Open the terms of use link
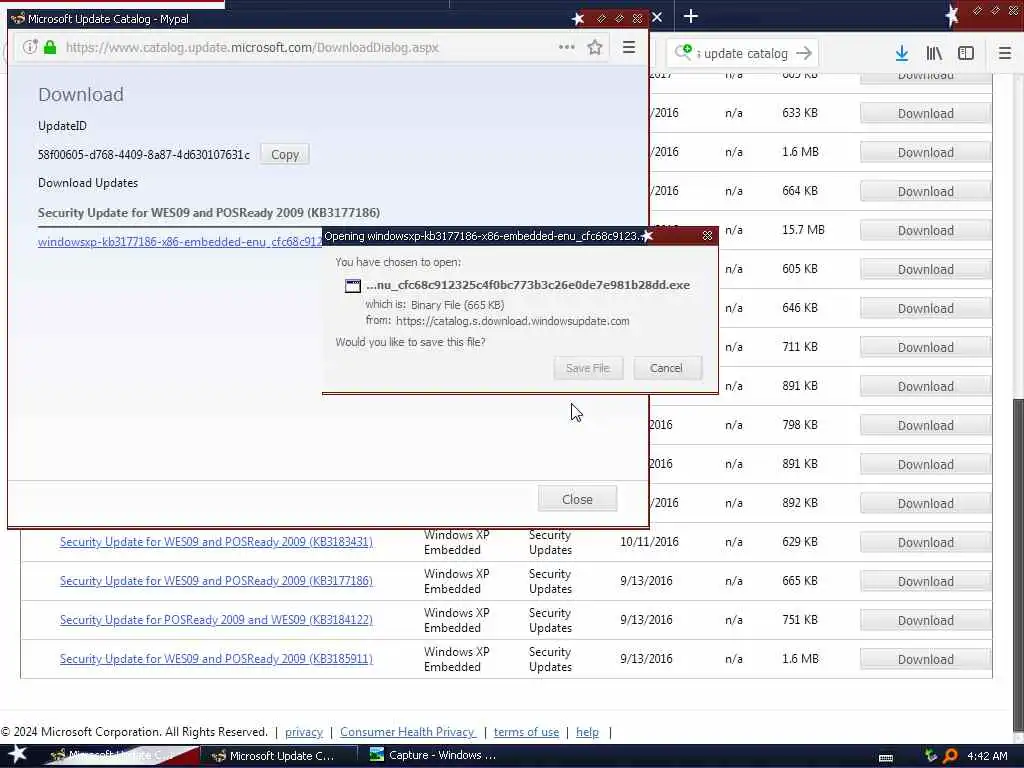Screen dimensions: 1024x768 coord(526,732)
